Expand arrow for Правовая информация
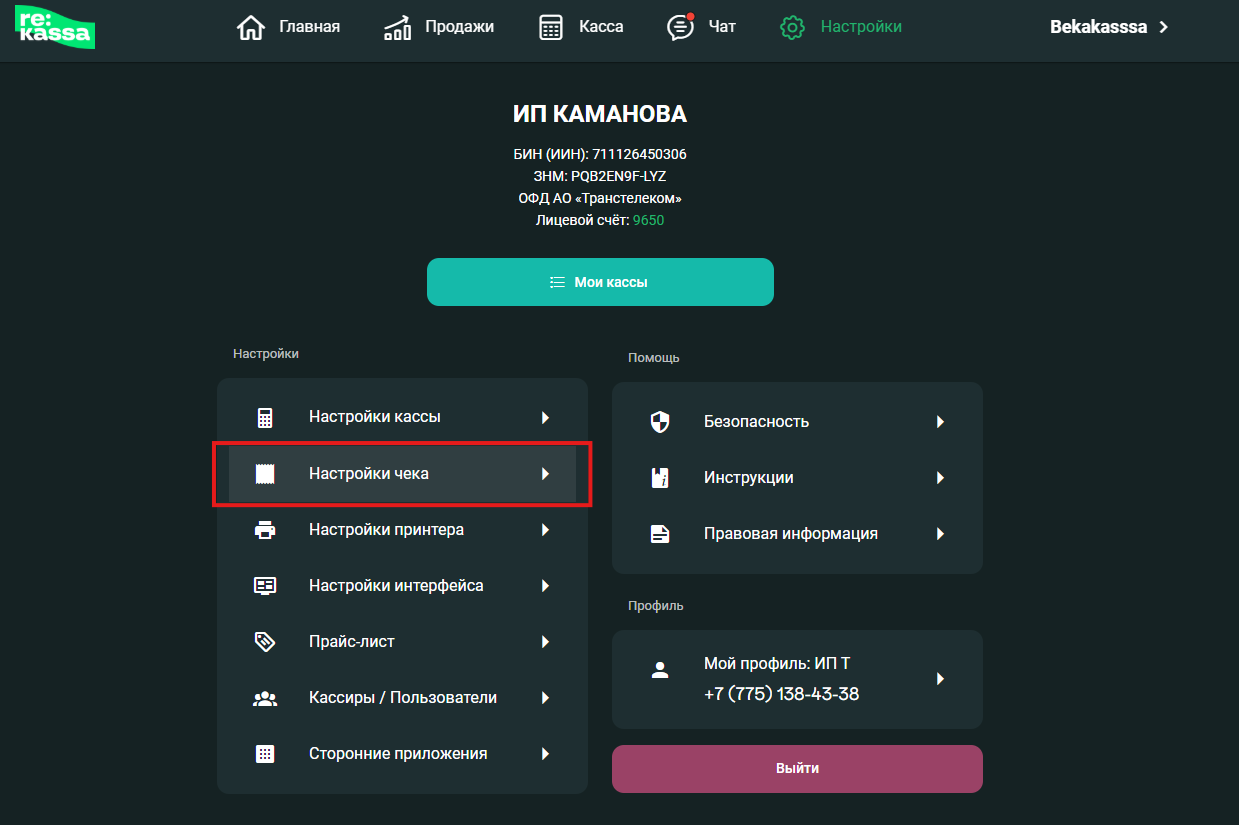Viewport: 1239px width, 825px height. 940,534
